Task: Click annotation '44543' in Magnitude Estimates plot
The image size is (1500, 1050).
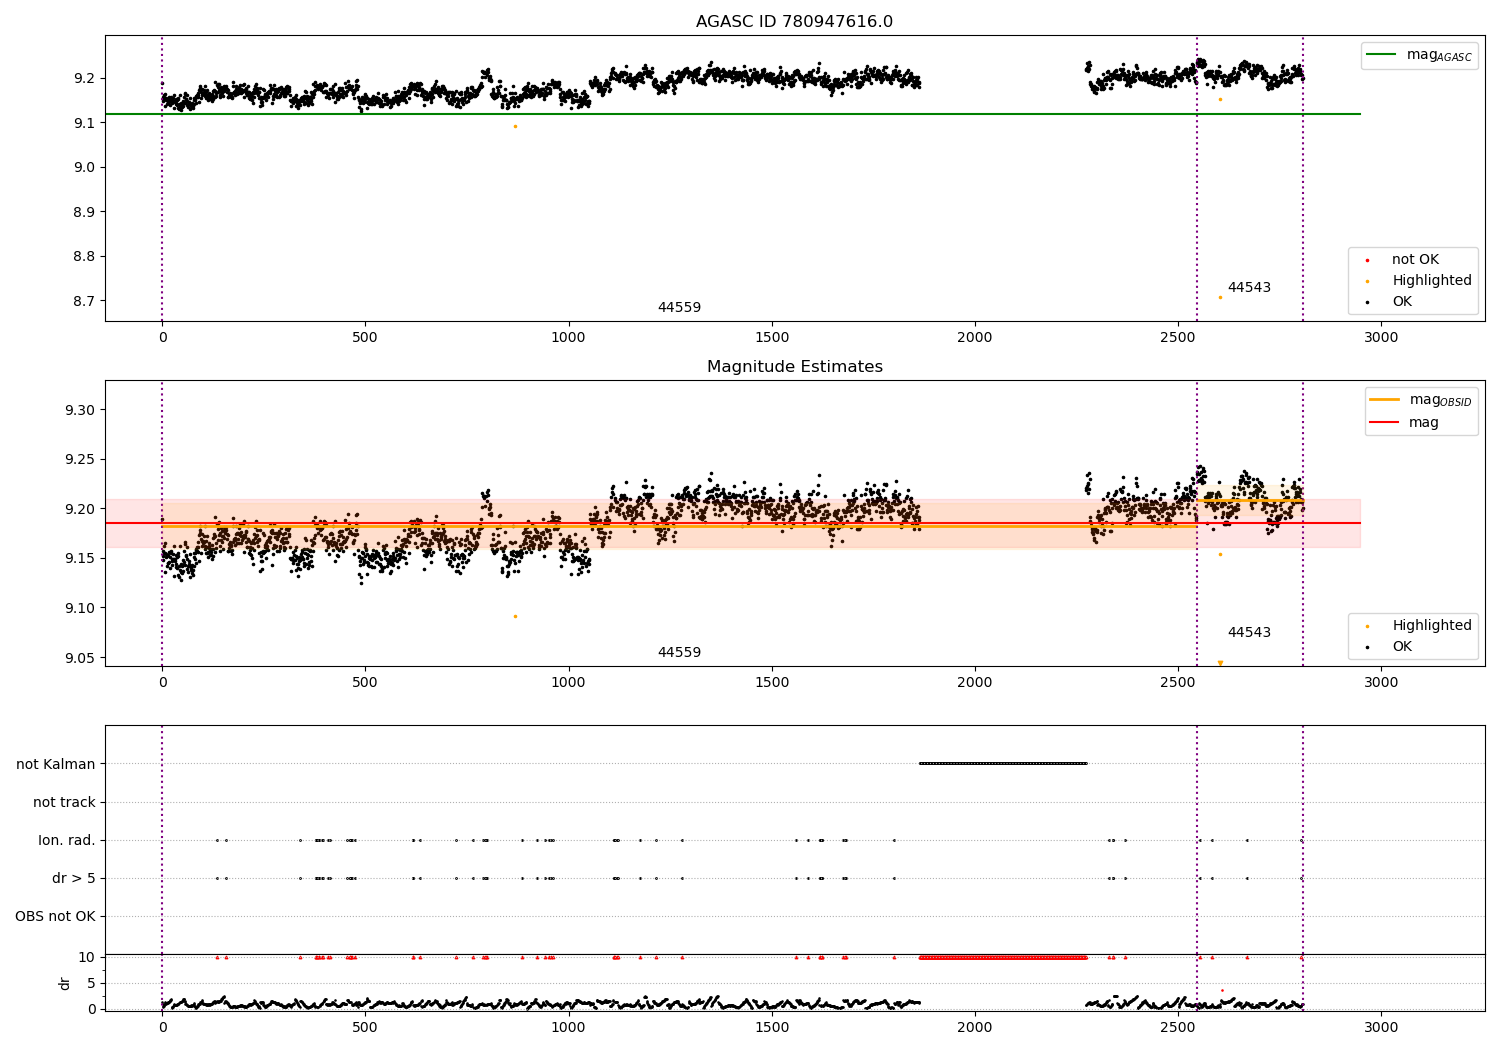Action: coord(1249,633)
